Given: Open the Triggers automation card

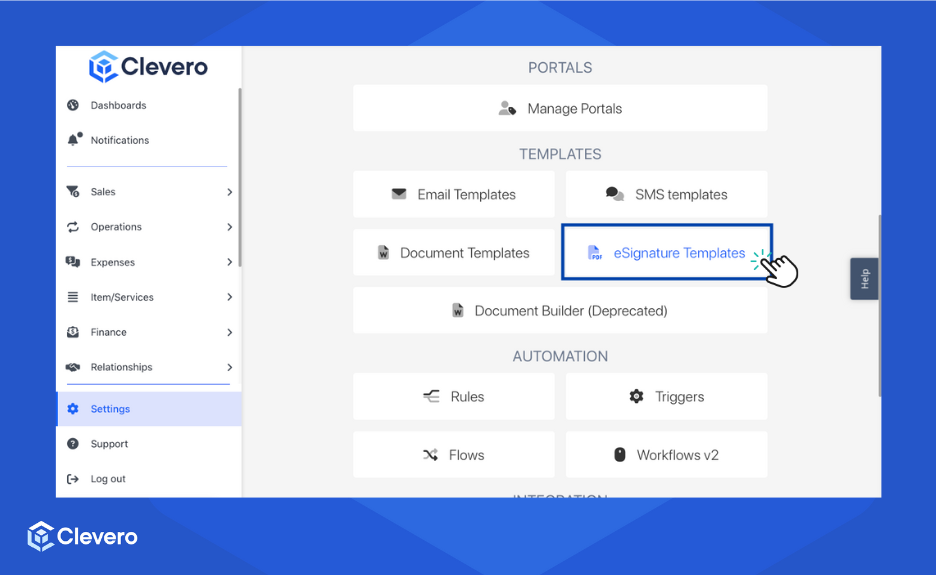Looking at the screenshot, I should [x=666, y=396].
